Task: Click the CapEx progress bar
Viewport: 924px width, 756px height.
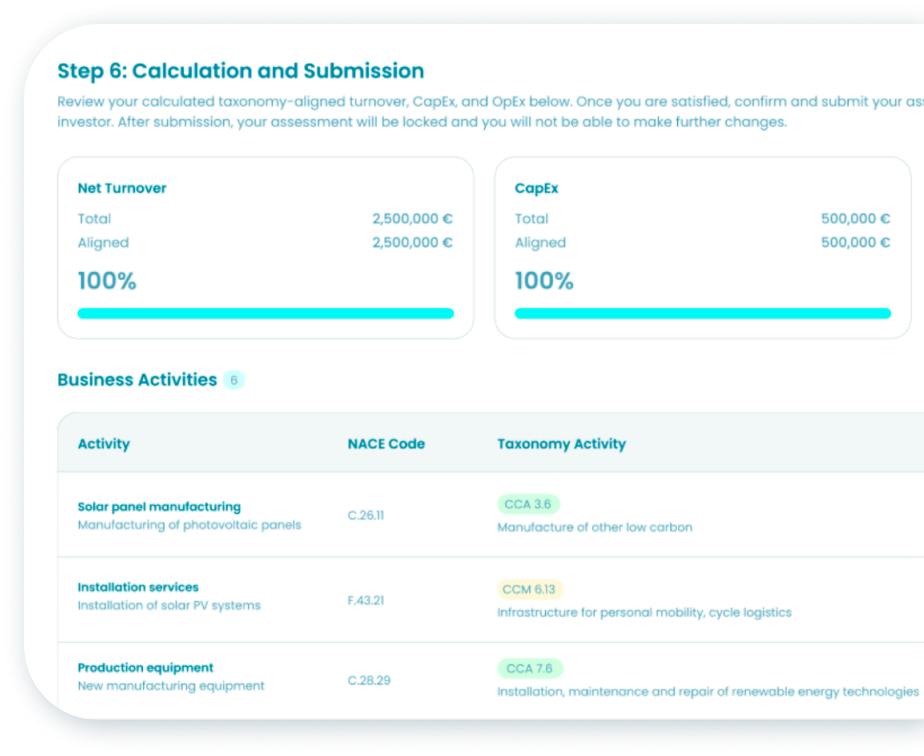Action: click(x=702, y=313)
